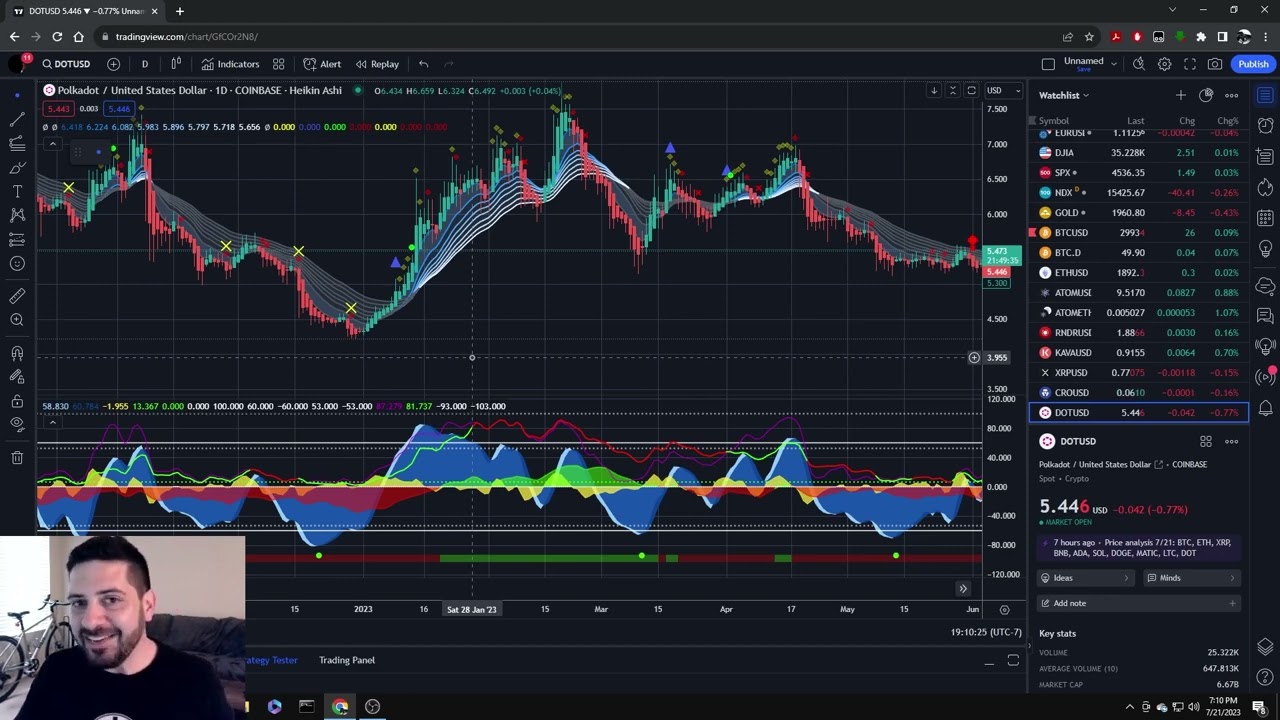Select the text annotation tool
Viewport: 1280px width, 720px height.
[17, 191]
